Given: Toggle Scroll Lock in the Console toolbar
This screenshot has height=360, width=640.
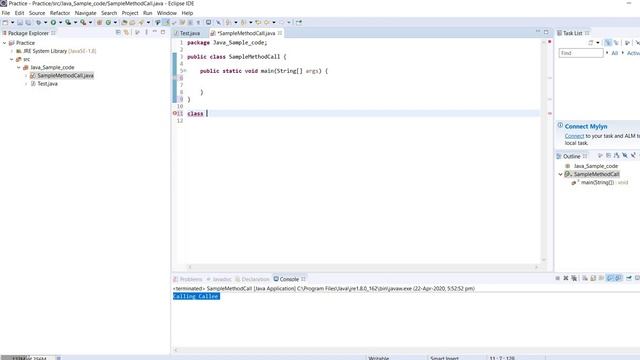Looking at the screenshot, I should click(x=593, y=278).
